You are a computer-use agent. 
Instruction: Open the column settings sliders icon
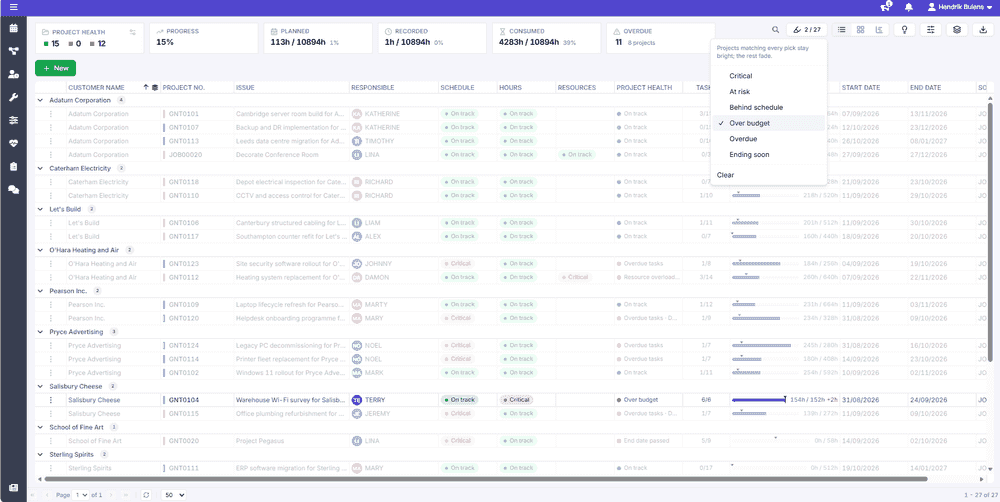point(930,29)
